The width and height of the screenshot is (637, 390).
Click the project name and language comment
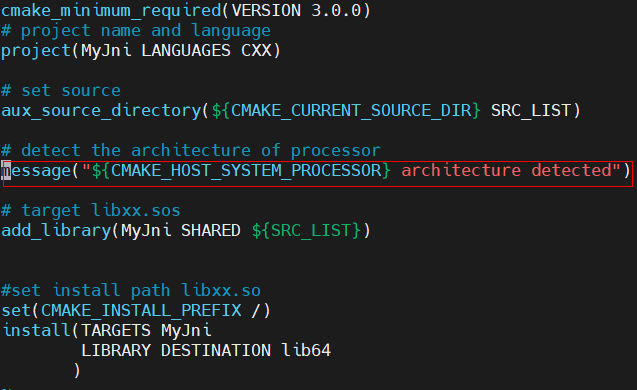click(136, 30)
